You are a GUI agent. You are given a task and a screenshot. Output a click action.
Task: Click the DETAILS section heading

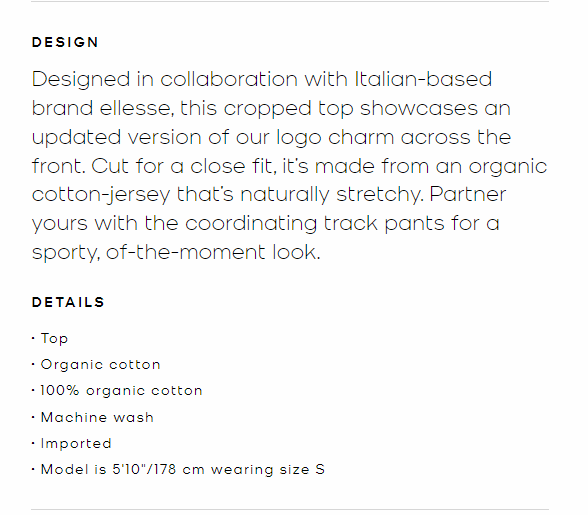(x=68, y=302)
